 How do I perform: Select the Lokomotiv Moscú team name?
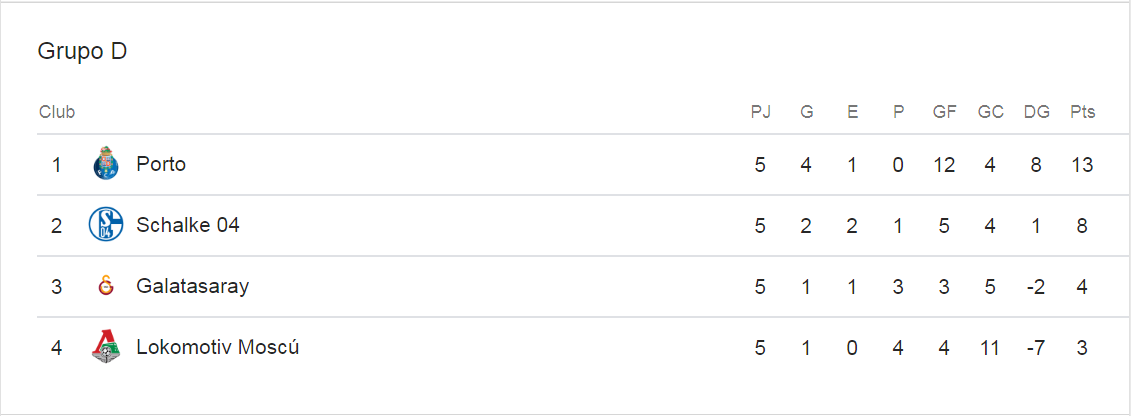pyautogui.click(x=218, y=347)
